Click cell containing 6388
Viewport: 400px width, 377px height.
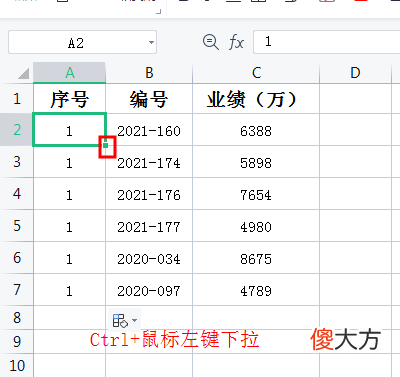(x=256, y=130)
